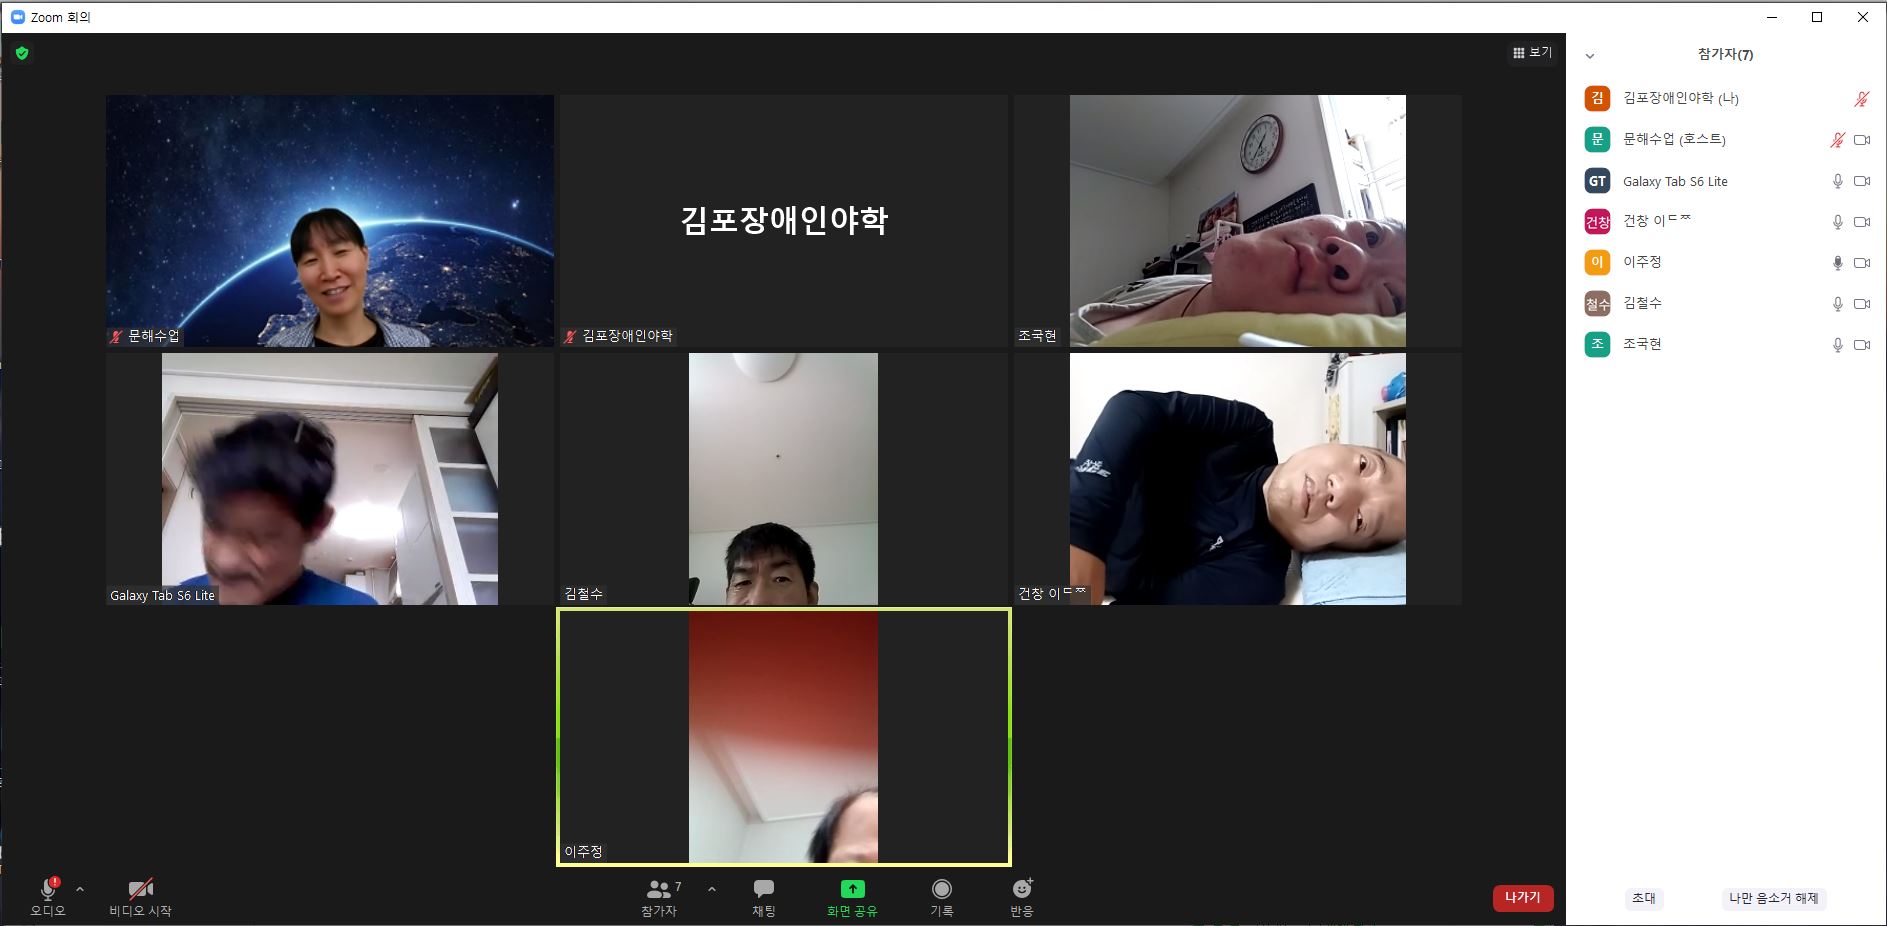This screenshot has height=926, width=1887.
Task: Select the 김포장애인야학 name tile
Action: pyautogui.click(x=784, y=221)
